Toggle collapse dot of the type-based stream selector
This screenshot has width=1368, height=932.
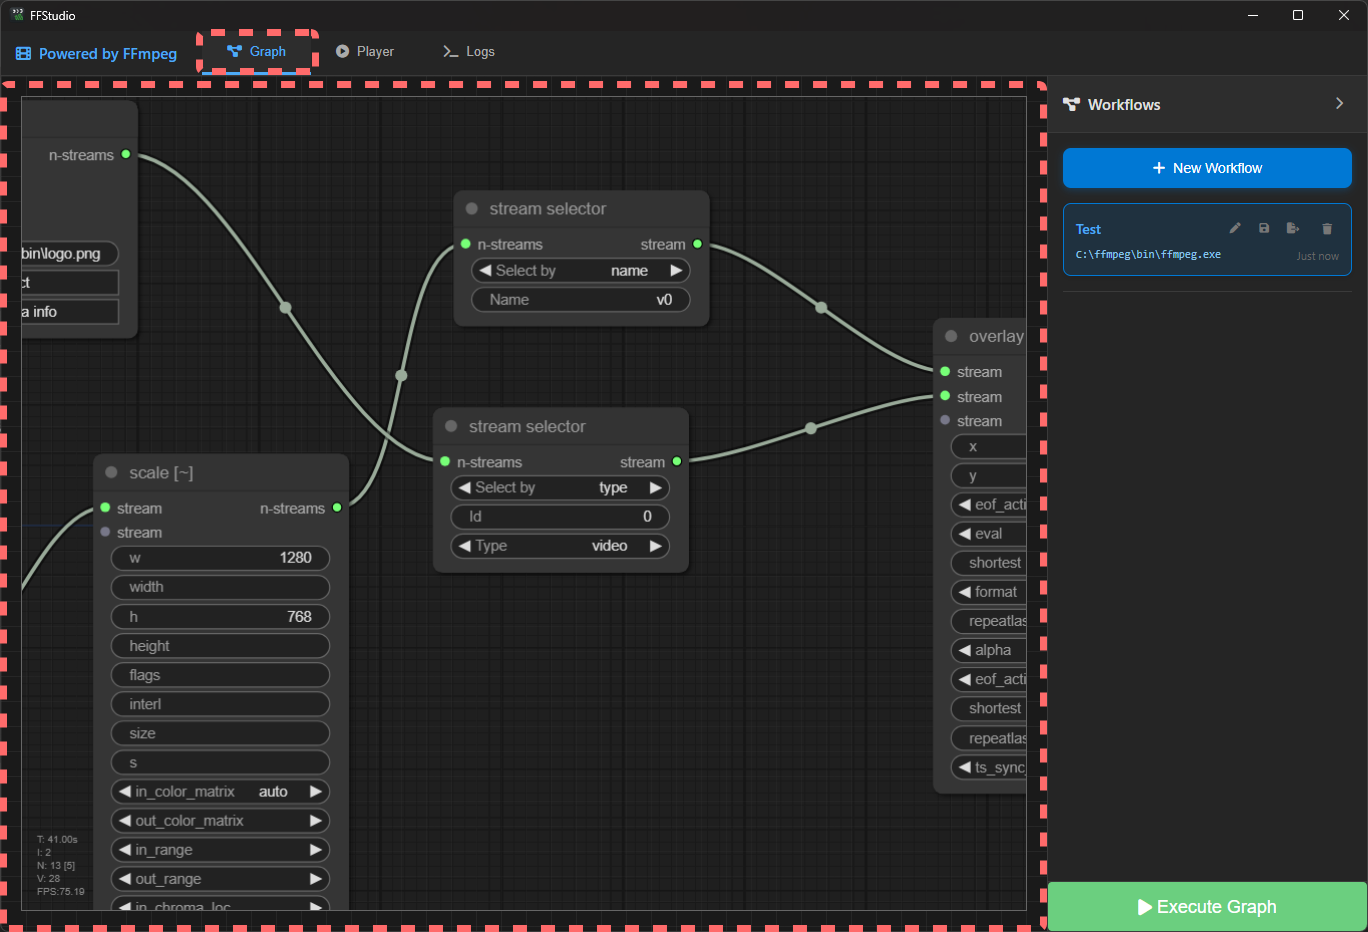click(x=451, y=426)
